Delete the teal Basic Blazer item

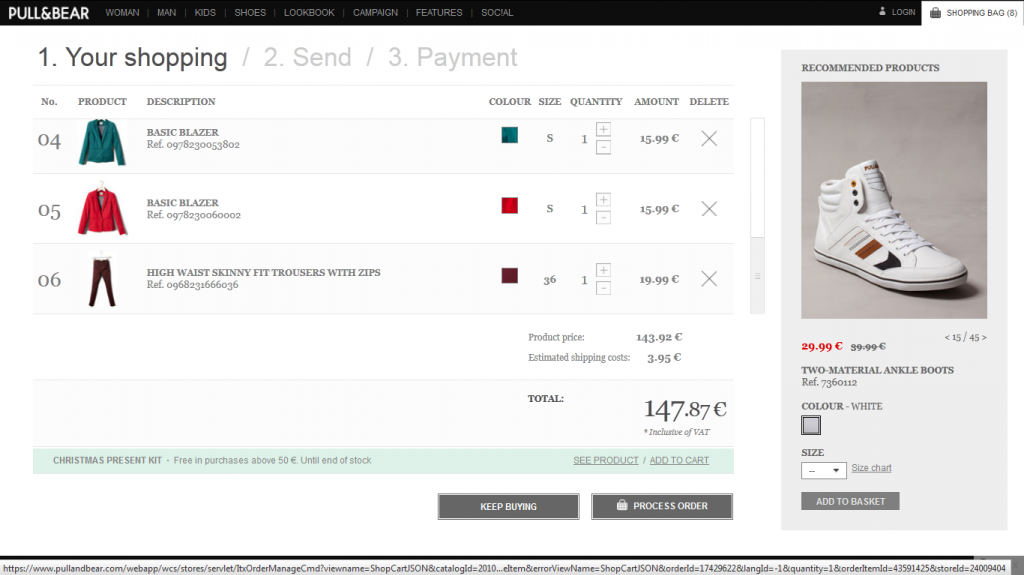click(708, 139)
